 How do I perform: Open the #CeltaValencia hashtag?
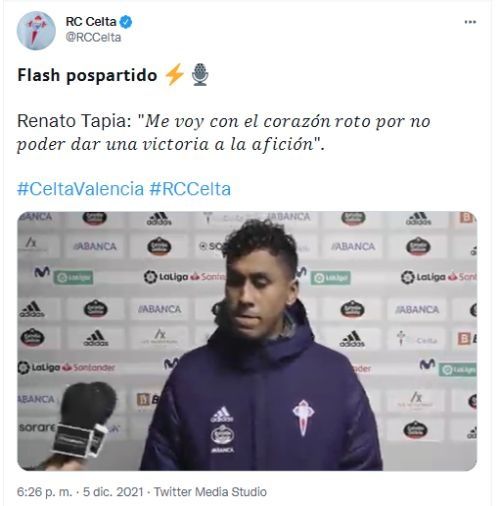tap(80, 189)
